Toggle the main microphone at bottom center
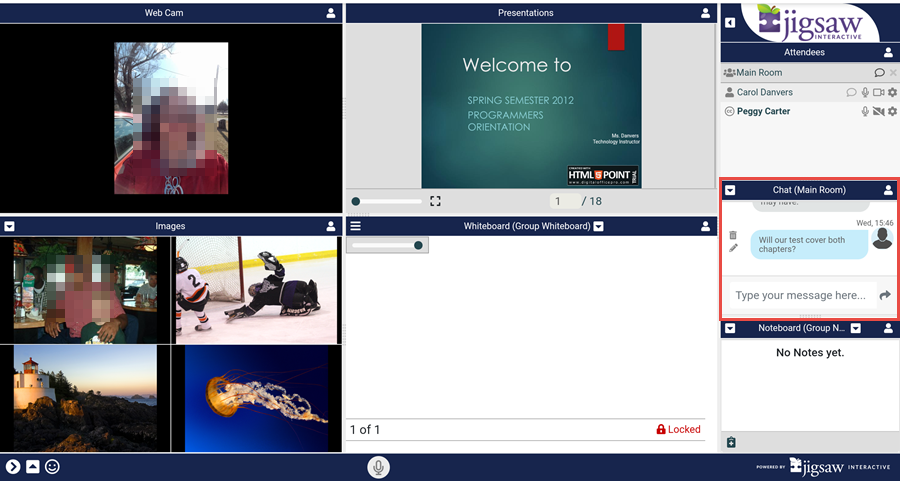The height and width of the screenshot is (481, 900). pos(378,467)
